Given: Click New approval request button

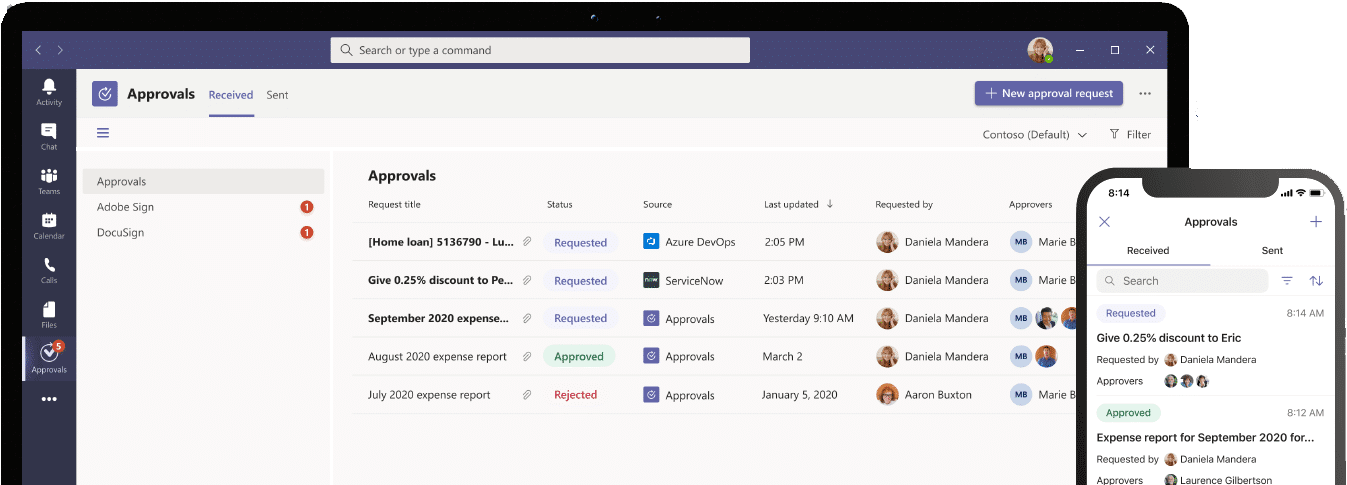Looking at the screenshot, I should (x=1048, y=93).
